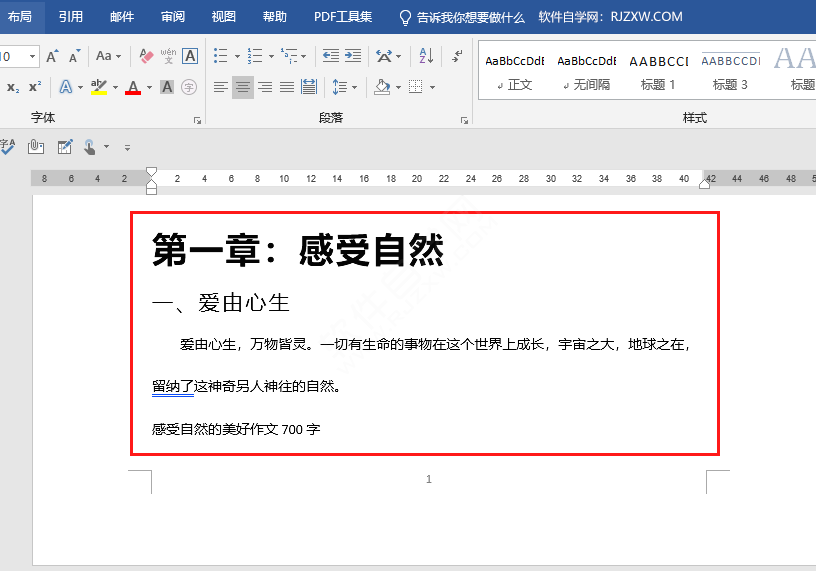Viewport: 816px width, 571px height.
Task: Click the right indent ruler marker
Action: [x=704, y=183]
